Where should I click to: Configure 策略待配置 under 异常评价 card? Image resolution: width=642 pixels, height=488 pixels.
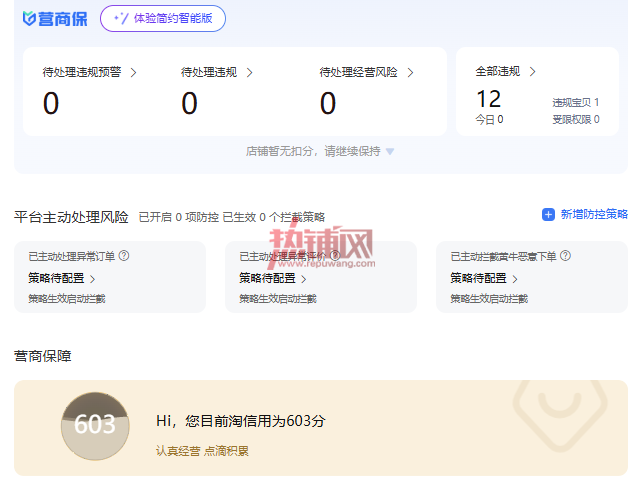tap(273, 278)
